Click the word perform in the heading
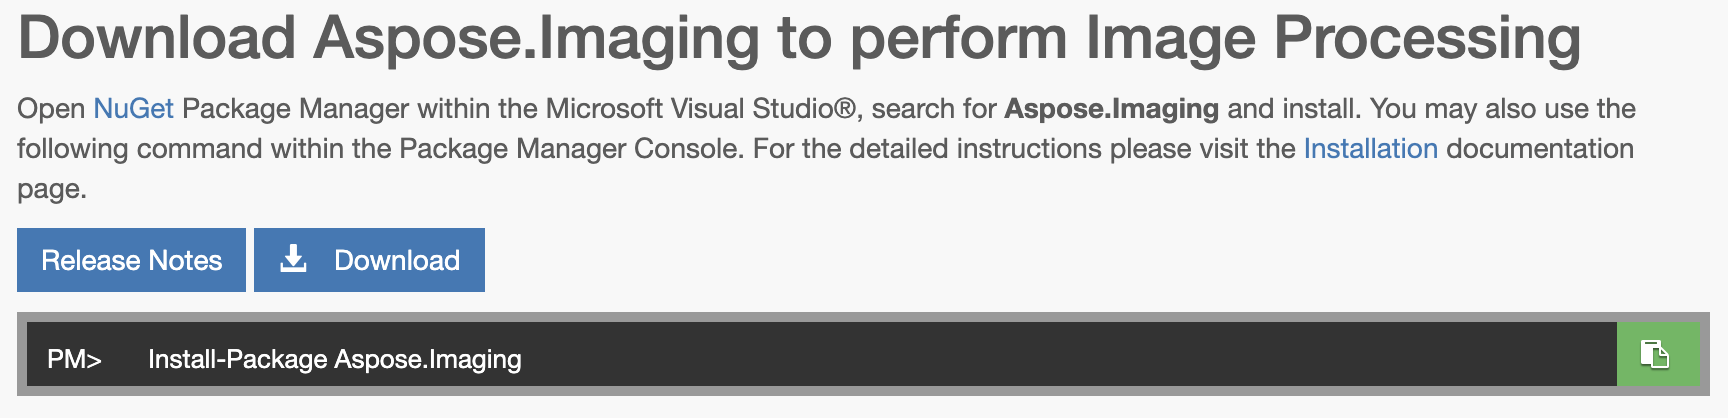The height and width of the screenshot is (418, 1728). [x=959, y=38]
